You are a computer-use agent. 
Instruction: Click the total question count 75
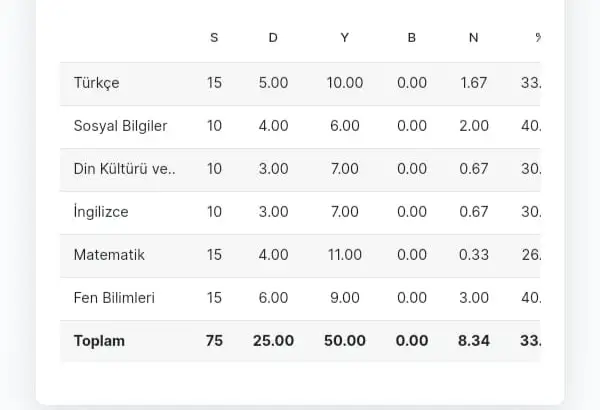point(214,341)
